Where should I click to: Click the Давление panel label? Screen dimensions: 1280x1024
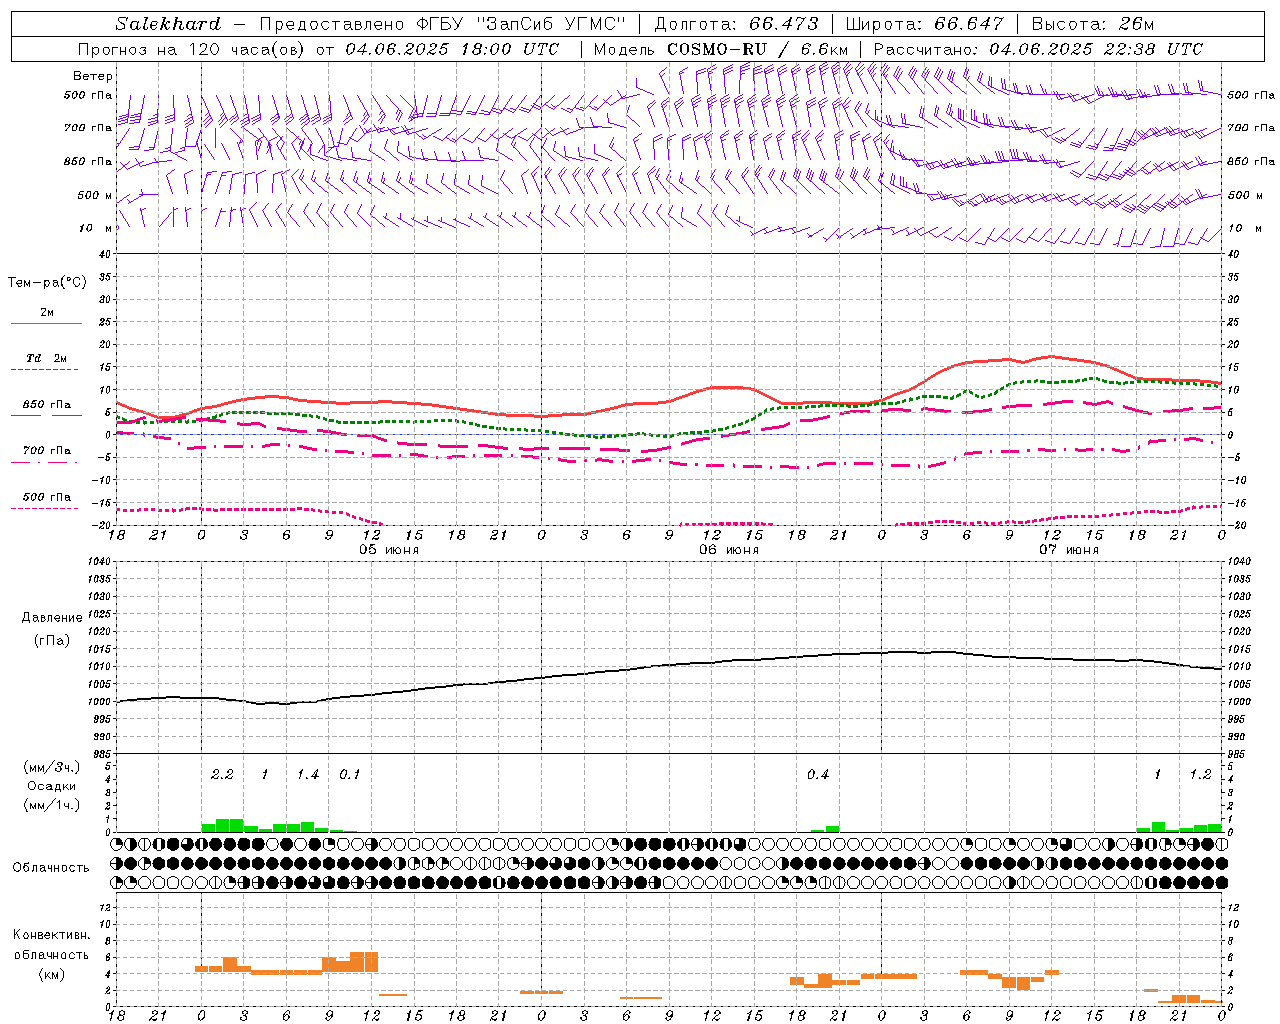[x=52, y=618]
